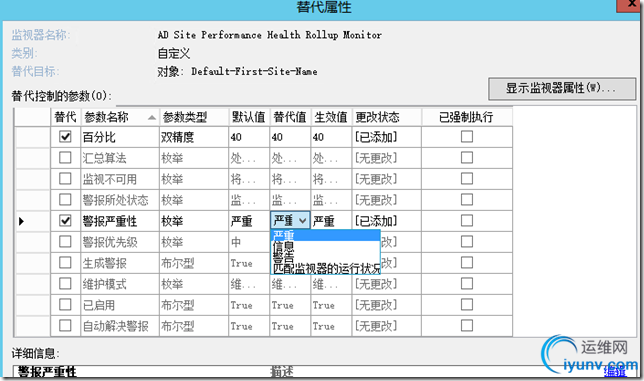The height and width of the screenshot is (381, 644).
Task: Select 匹配监视器的运行状况 option
Action: [x=325, y=269]
